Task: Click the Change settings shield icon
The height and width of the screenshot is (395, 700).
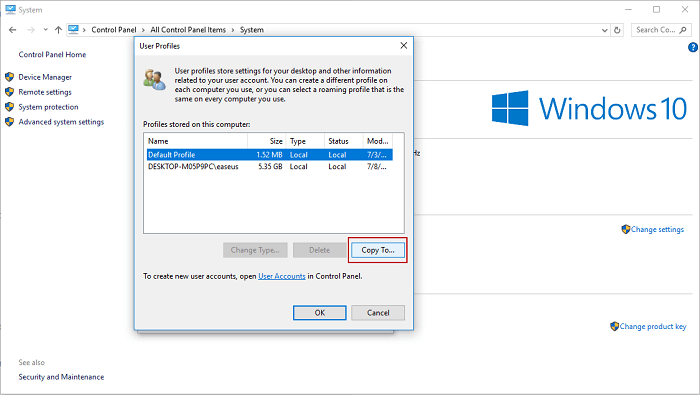Action: click(x=625, y=229)
